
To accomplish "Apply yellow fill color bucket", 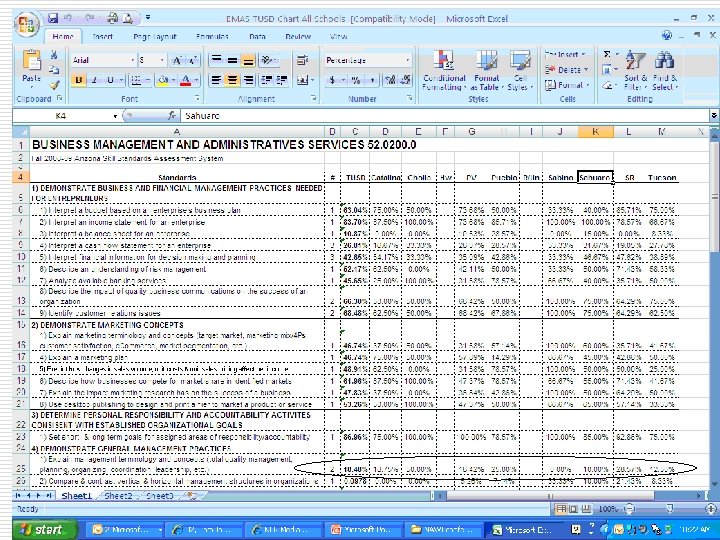I will coord(163,80).
